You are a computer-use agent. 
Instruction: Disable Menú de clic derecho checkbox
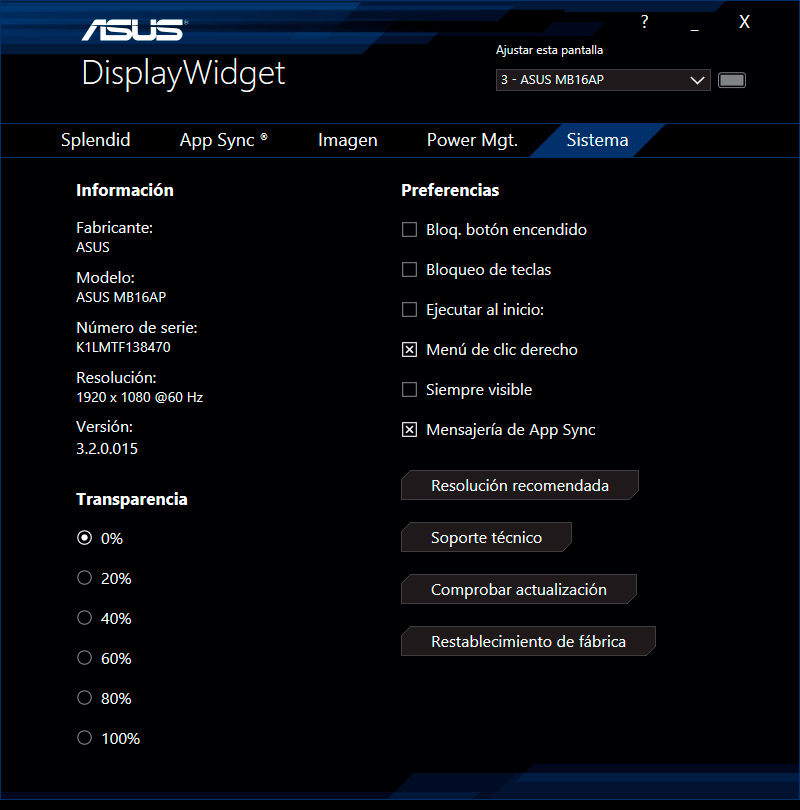click(409, 350)
